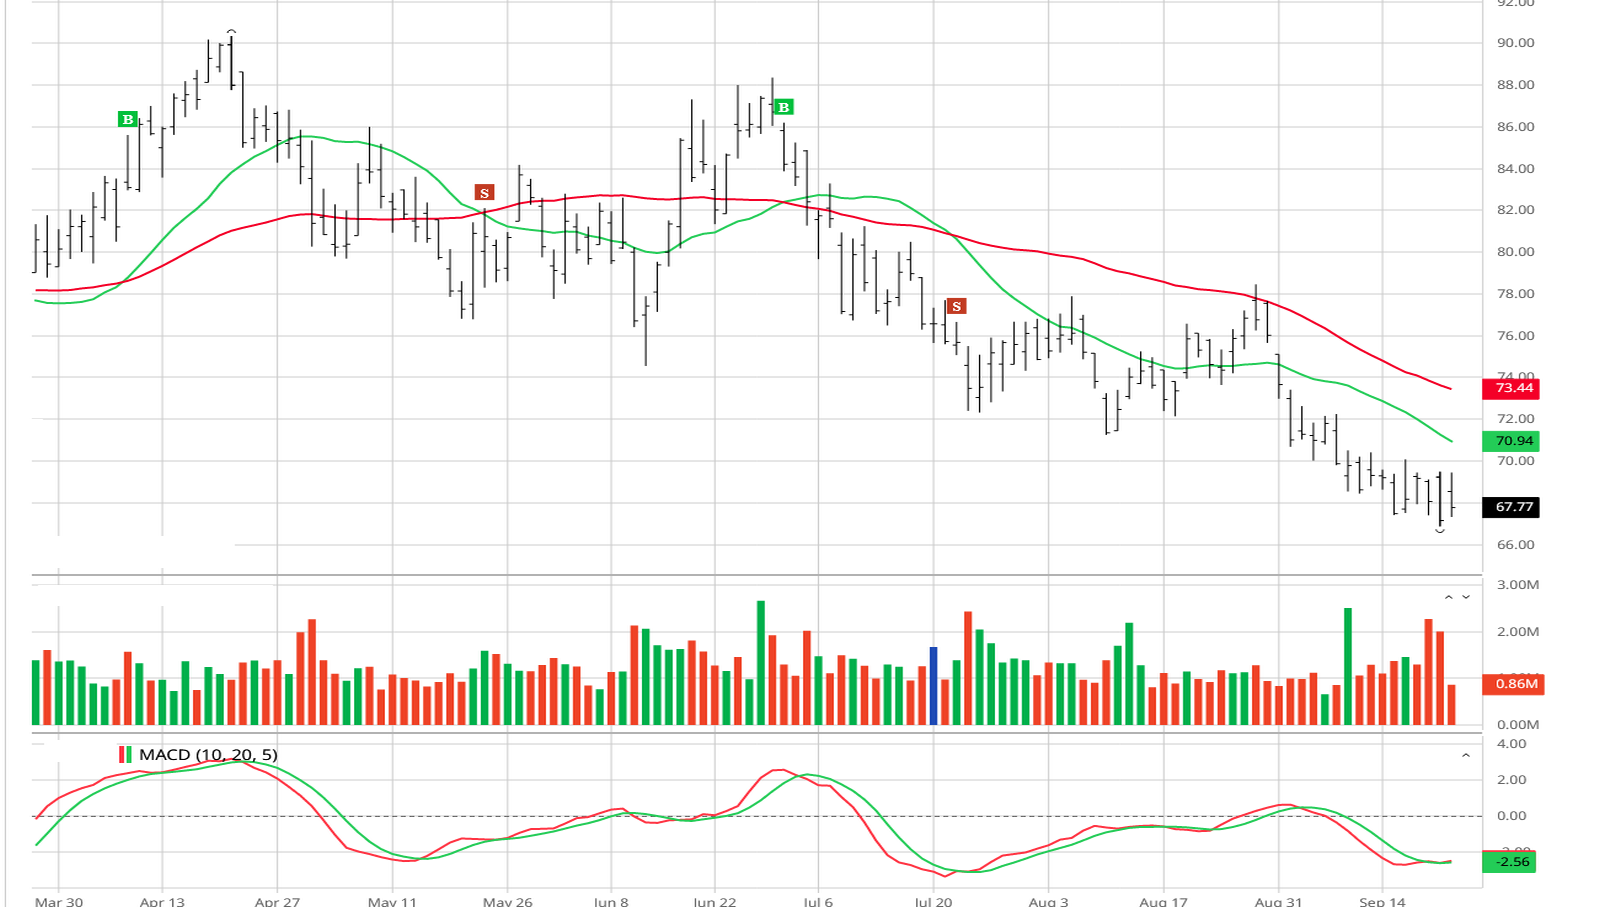This screenshot has width=1600, height=907.
Task: Move volume pane up with its up chevron
Action: pyautogui.click(x=1448, y=597)
